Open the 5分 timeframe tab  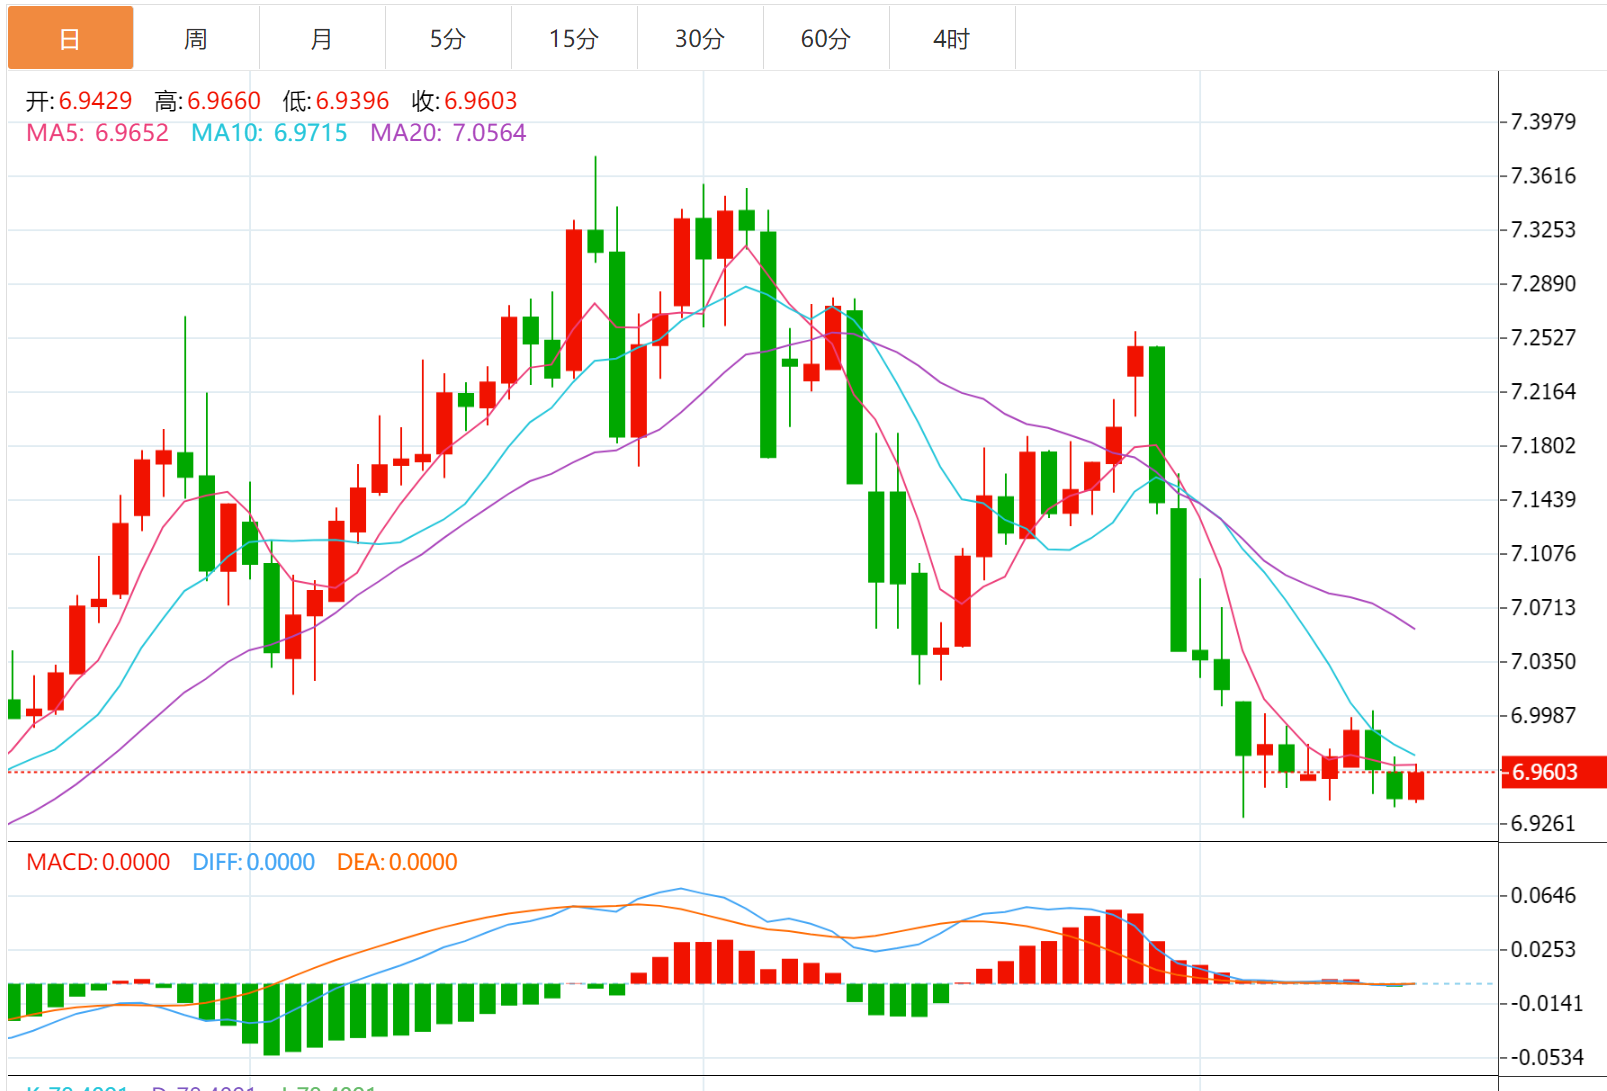[x=448, y=39]
